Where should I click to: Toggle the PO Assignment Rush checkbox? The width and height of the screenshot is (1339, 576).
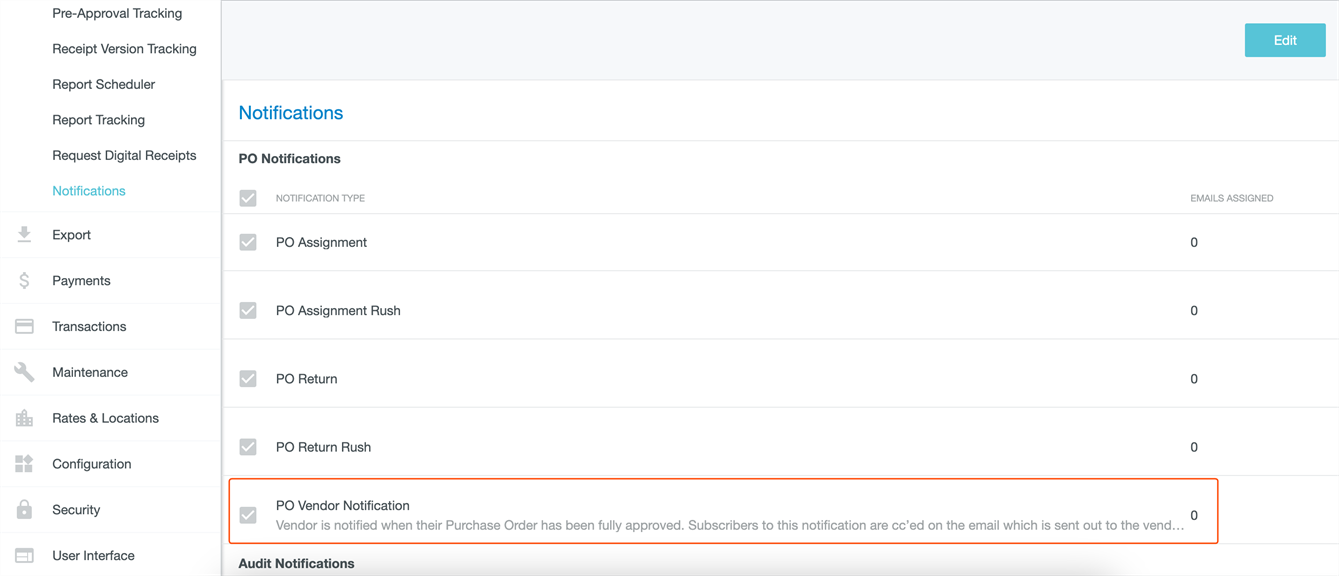coord(248,310)
